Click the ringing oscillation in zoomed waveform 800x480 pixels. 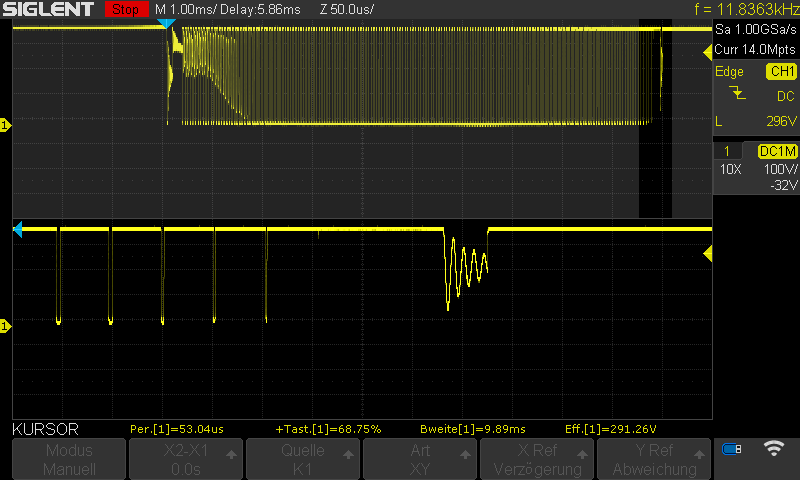click(466, 270)
